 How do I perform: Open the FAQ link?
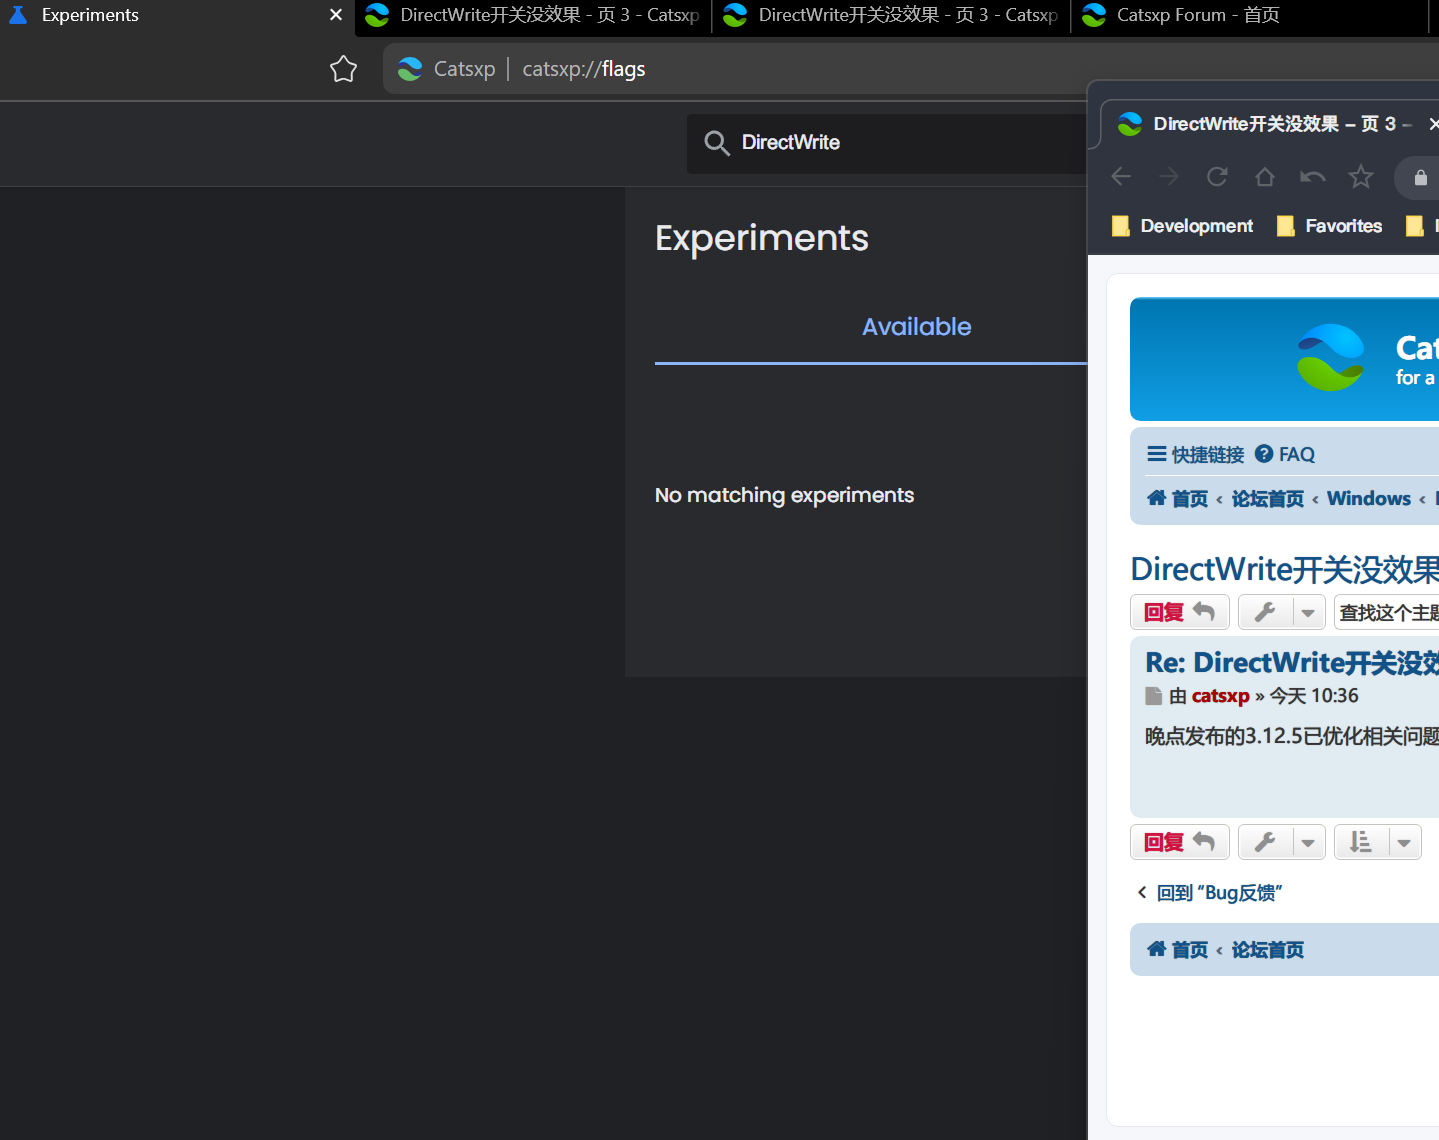coord(1285,455)
